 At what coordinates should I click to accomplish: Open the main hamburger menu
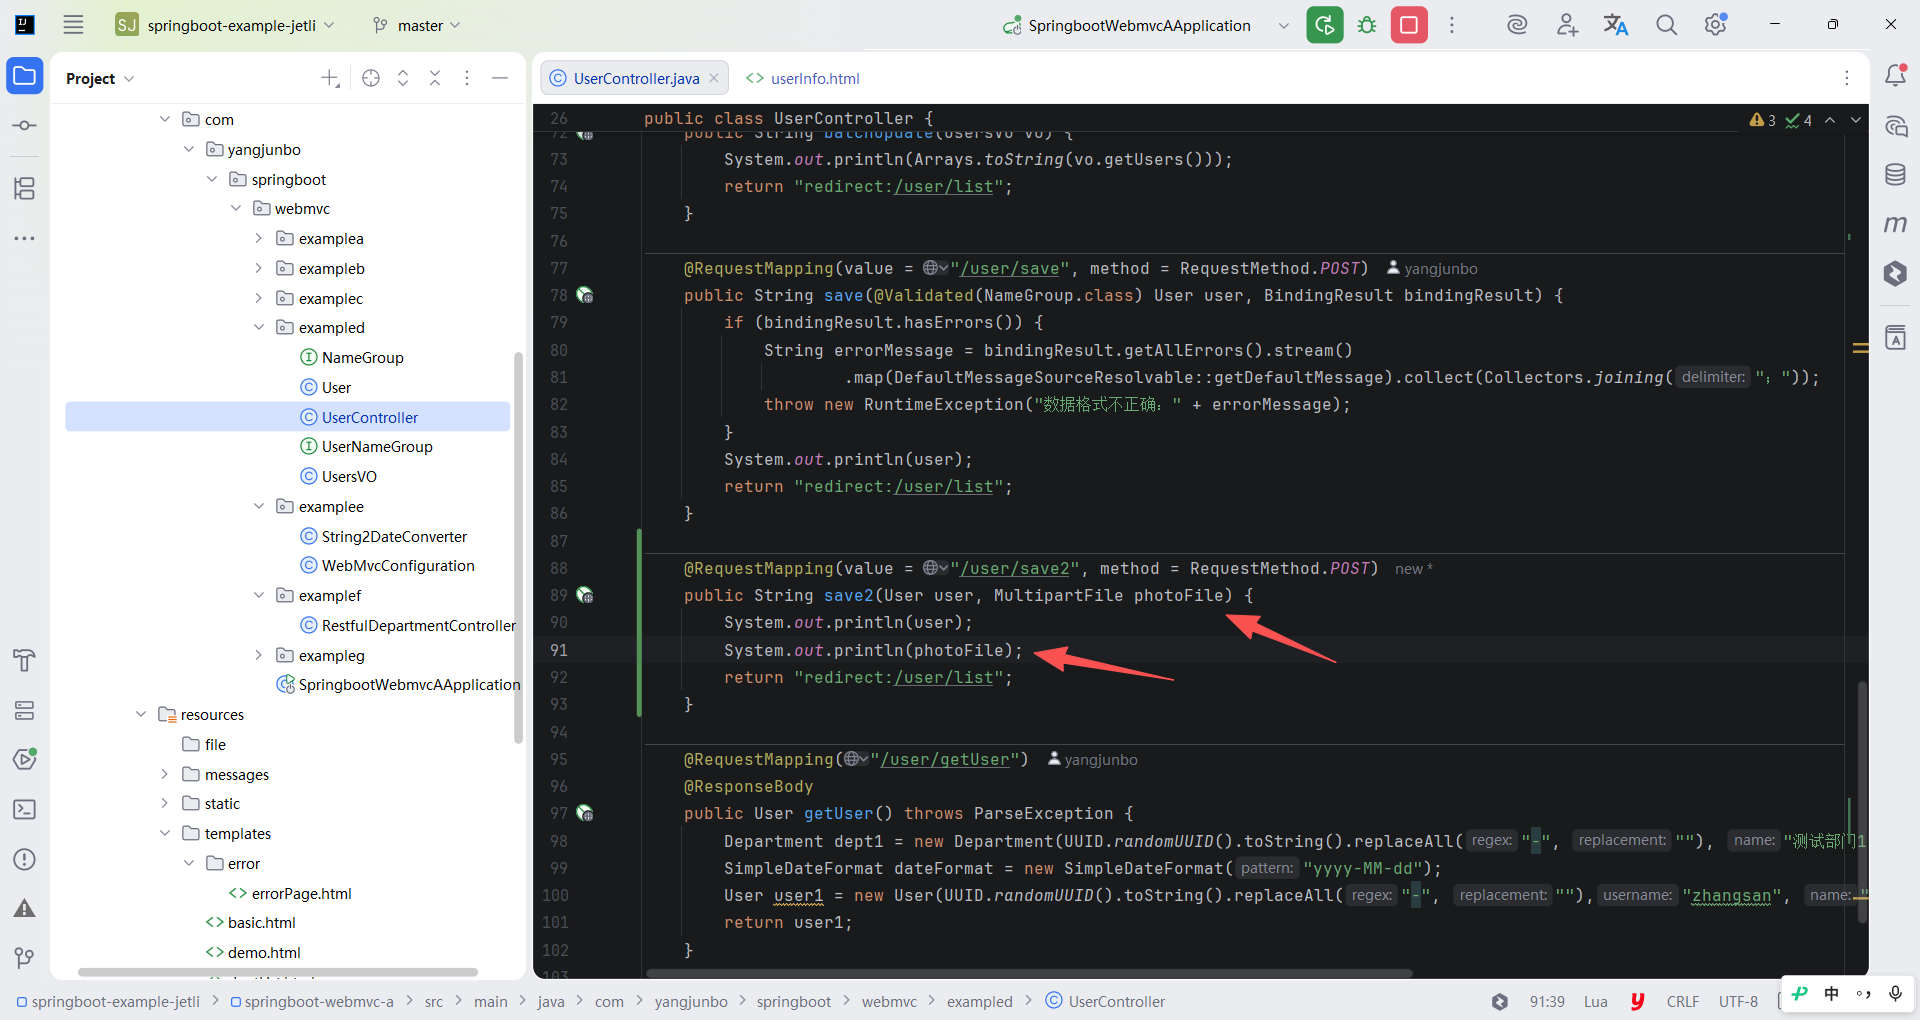pos(73,25)
